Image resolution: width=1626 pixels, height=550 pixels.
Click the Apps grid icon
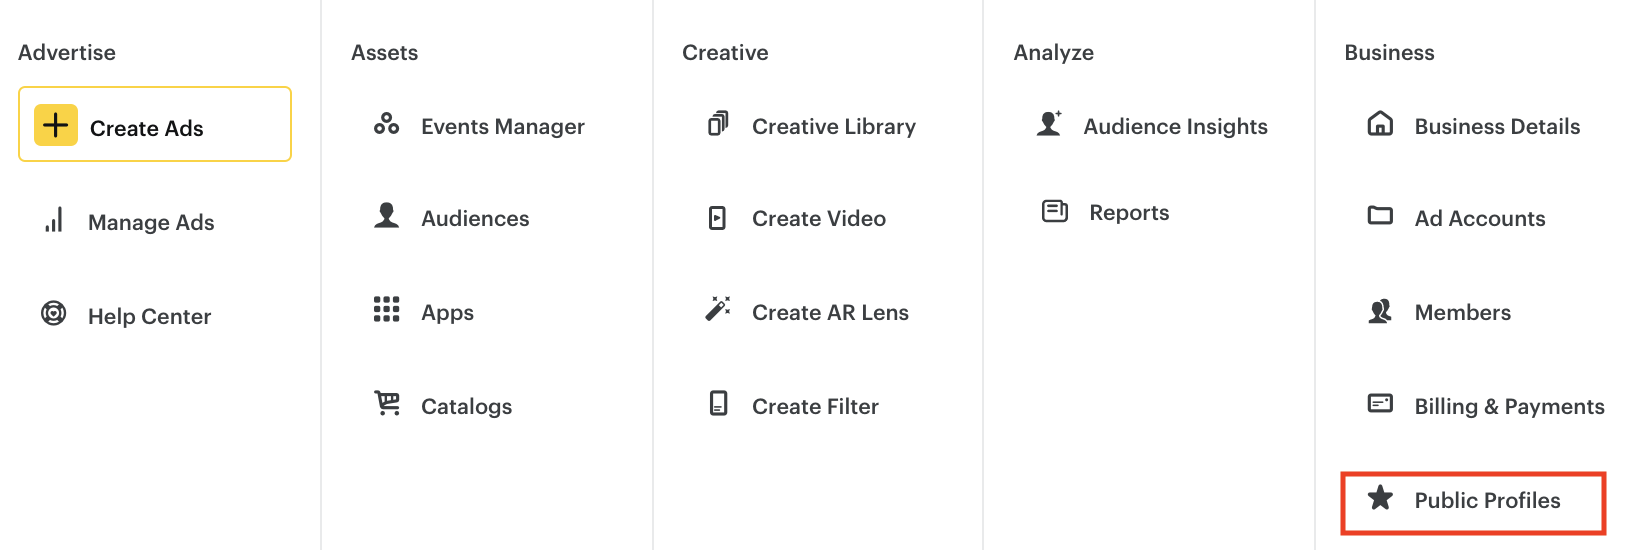(x=386, y=310)
